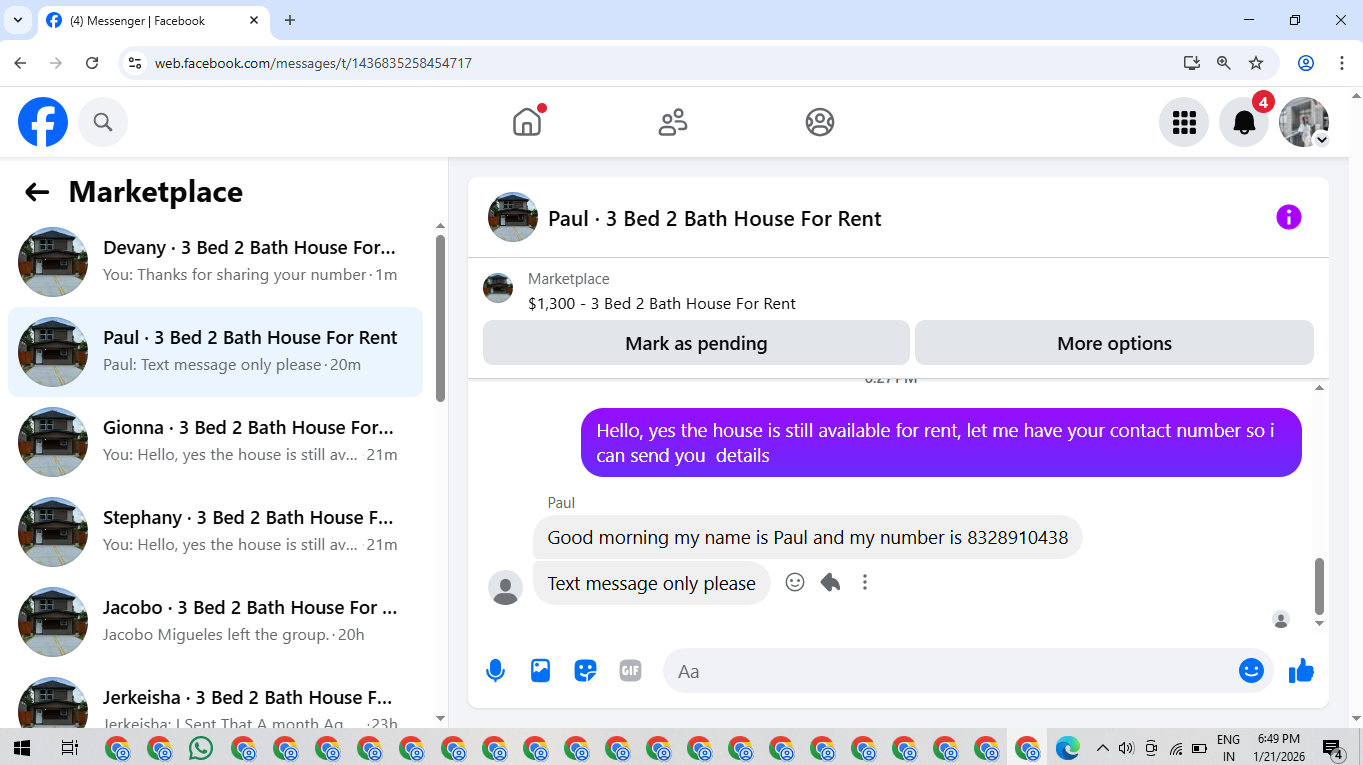Open Stephany conversation in list
The image size is (1363, 765).
215,532
